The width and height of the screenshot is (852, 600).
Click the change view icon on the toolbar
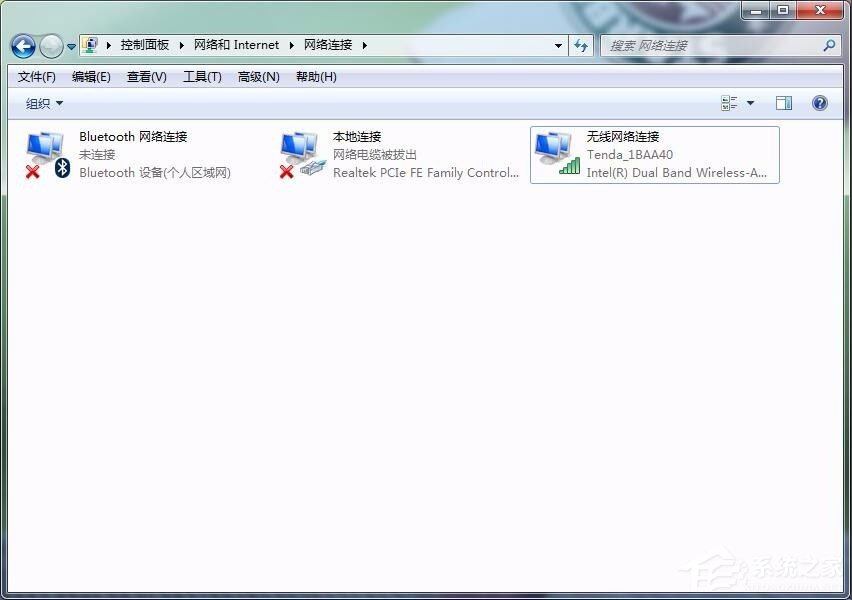(x=729, y=103)
